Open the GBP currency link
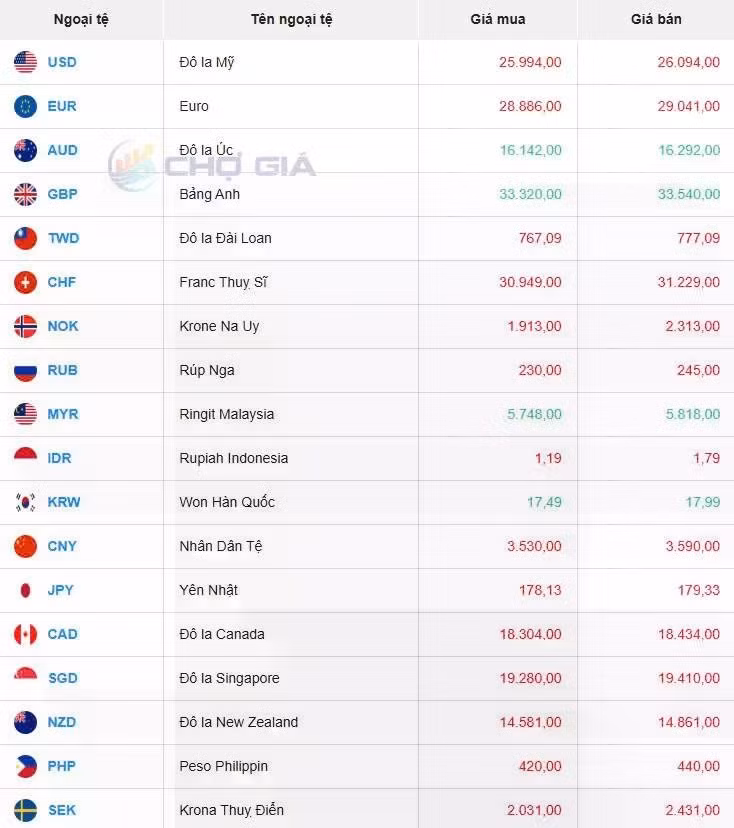Image resolution: width=734 pixels, height=828 pixels. pyautogui.click(x=62, y=194)
